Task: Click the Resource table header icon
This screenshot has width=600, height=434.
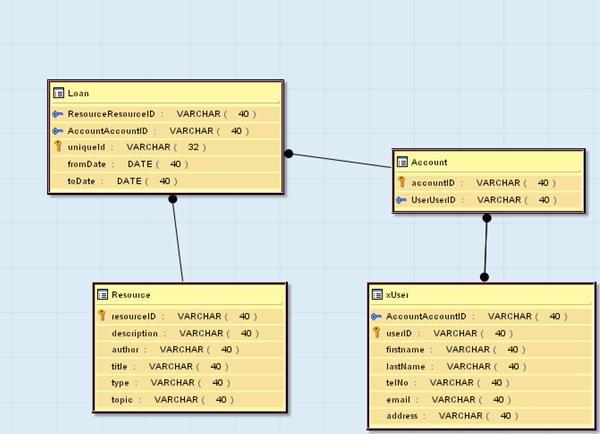Action: (102, 295)
